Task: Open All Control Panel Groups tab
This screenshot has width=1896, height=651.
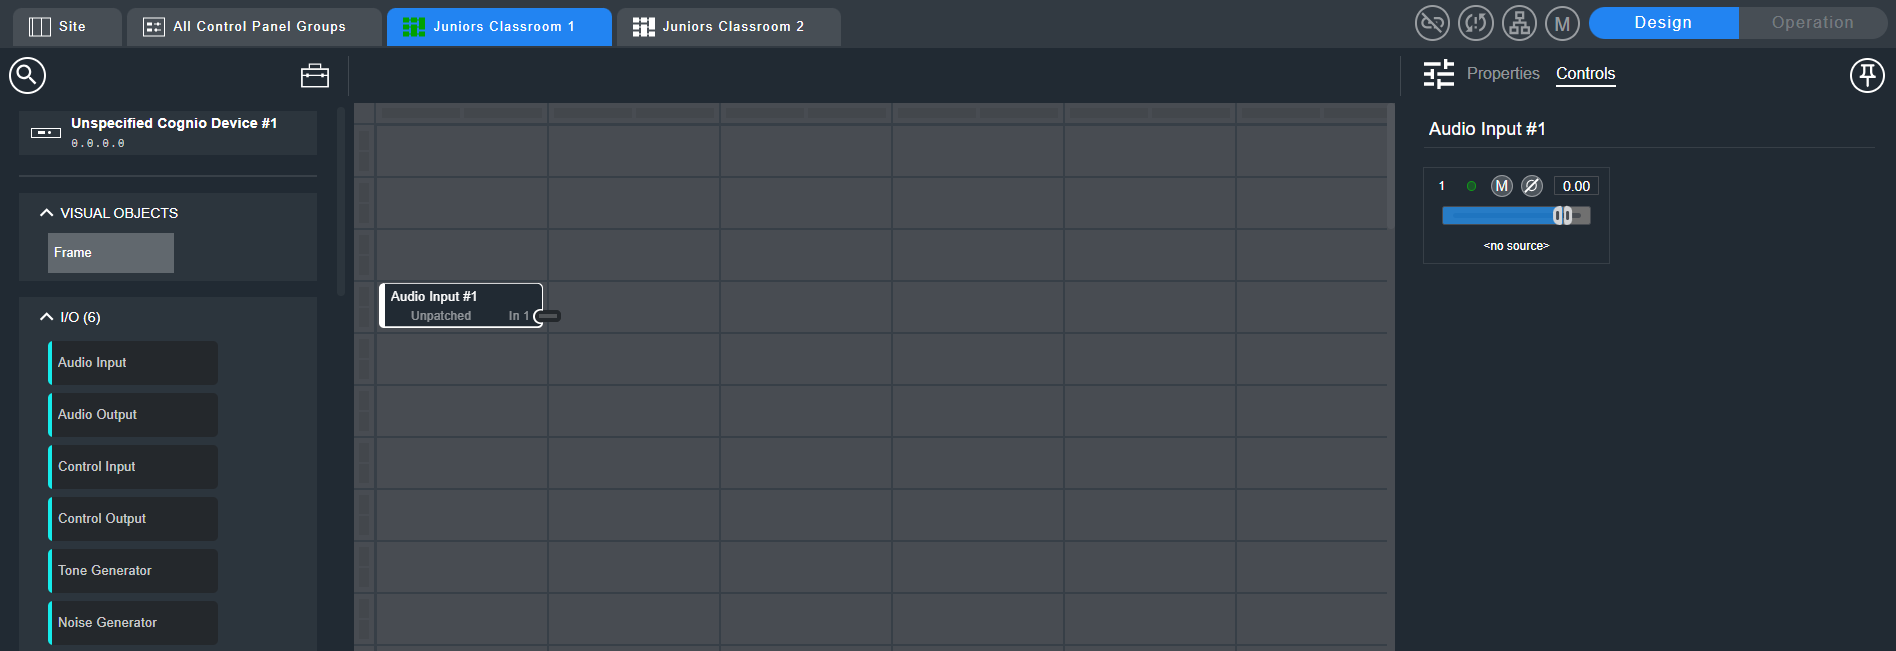Action: pos(255,27)
